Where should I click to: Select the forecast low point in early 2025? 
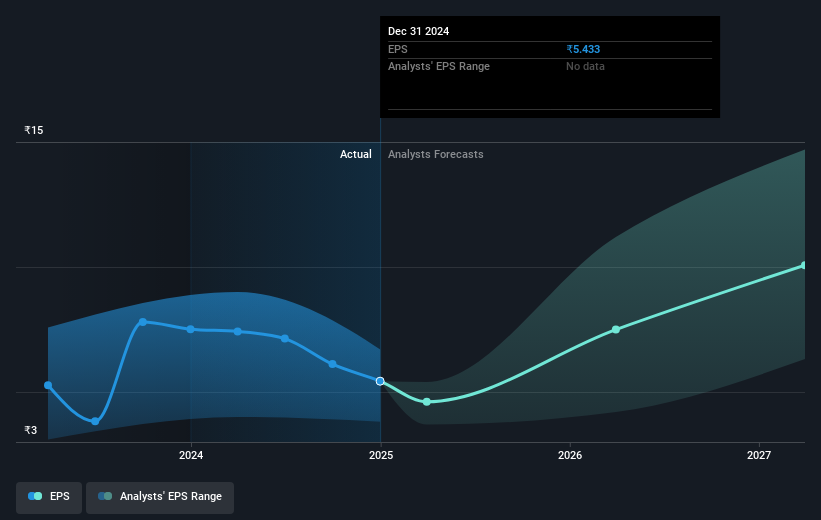(427, 402)
